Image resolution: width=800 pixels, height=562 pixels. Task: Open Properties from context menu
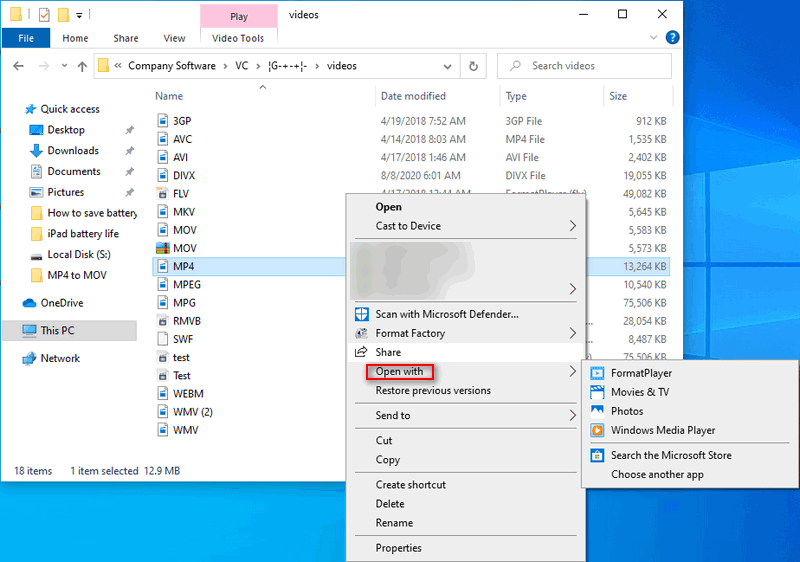(x=398, y=548)
